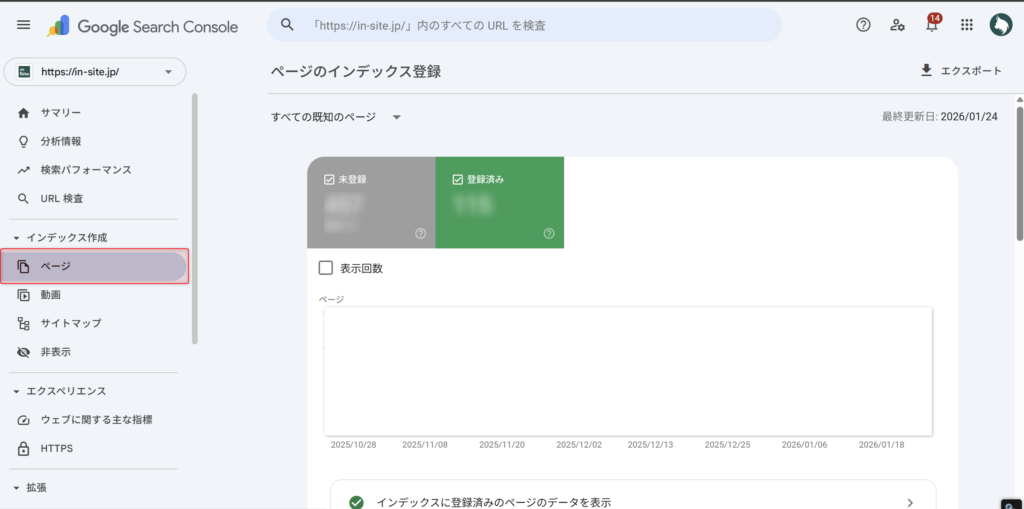Click the lock icon beside HTTPS
This screenshot has width=1024, height=509.
[24, 449]
